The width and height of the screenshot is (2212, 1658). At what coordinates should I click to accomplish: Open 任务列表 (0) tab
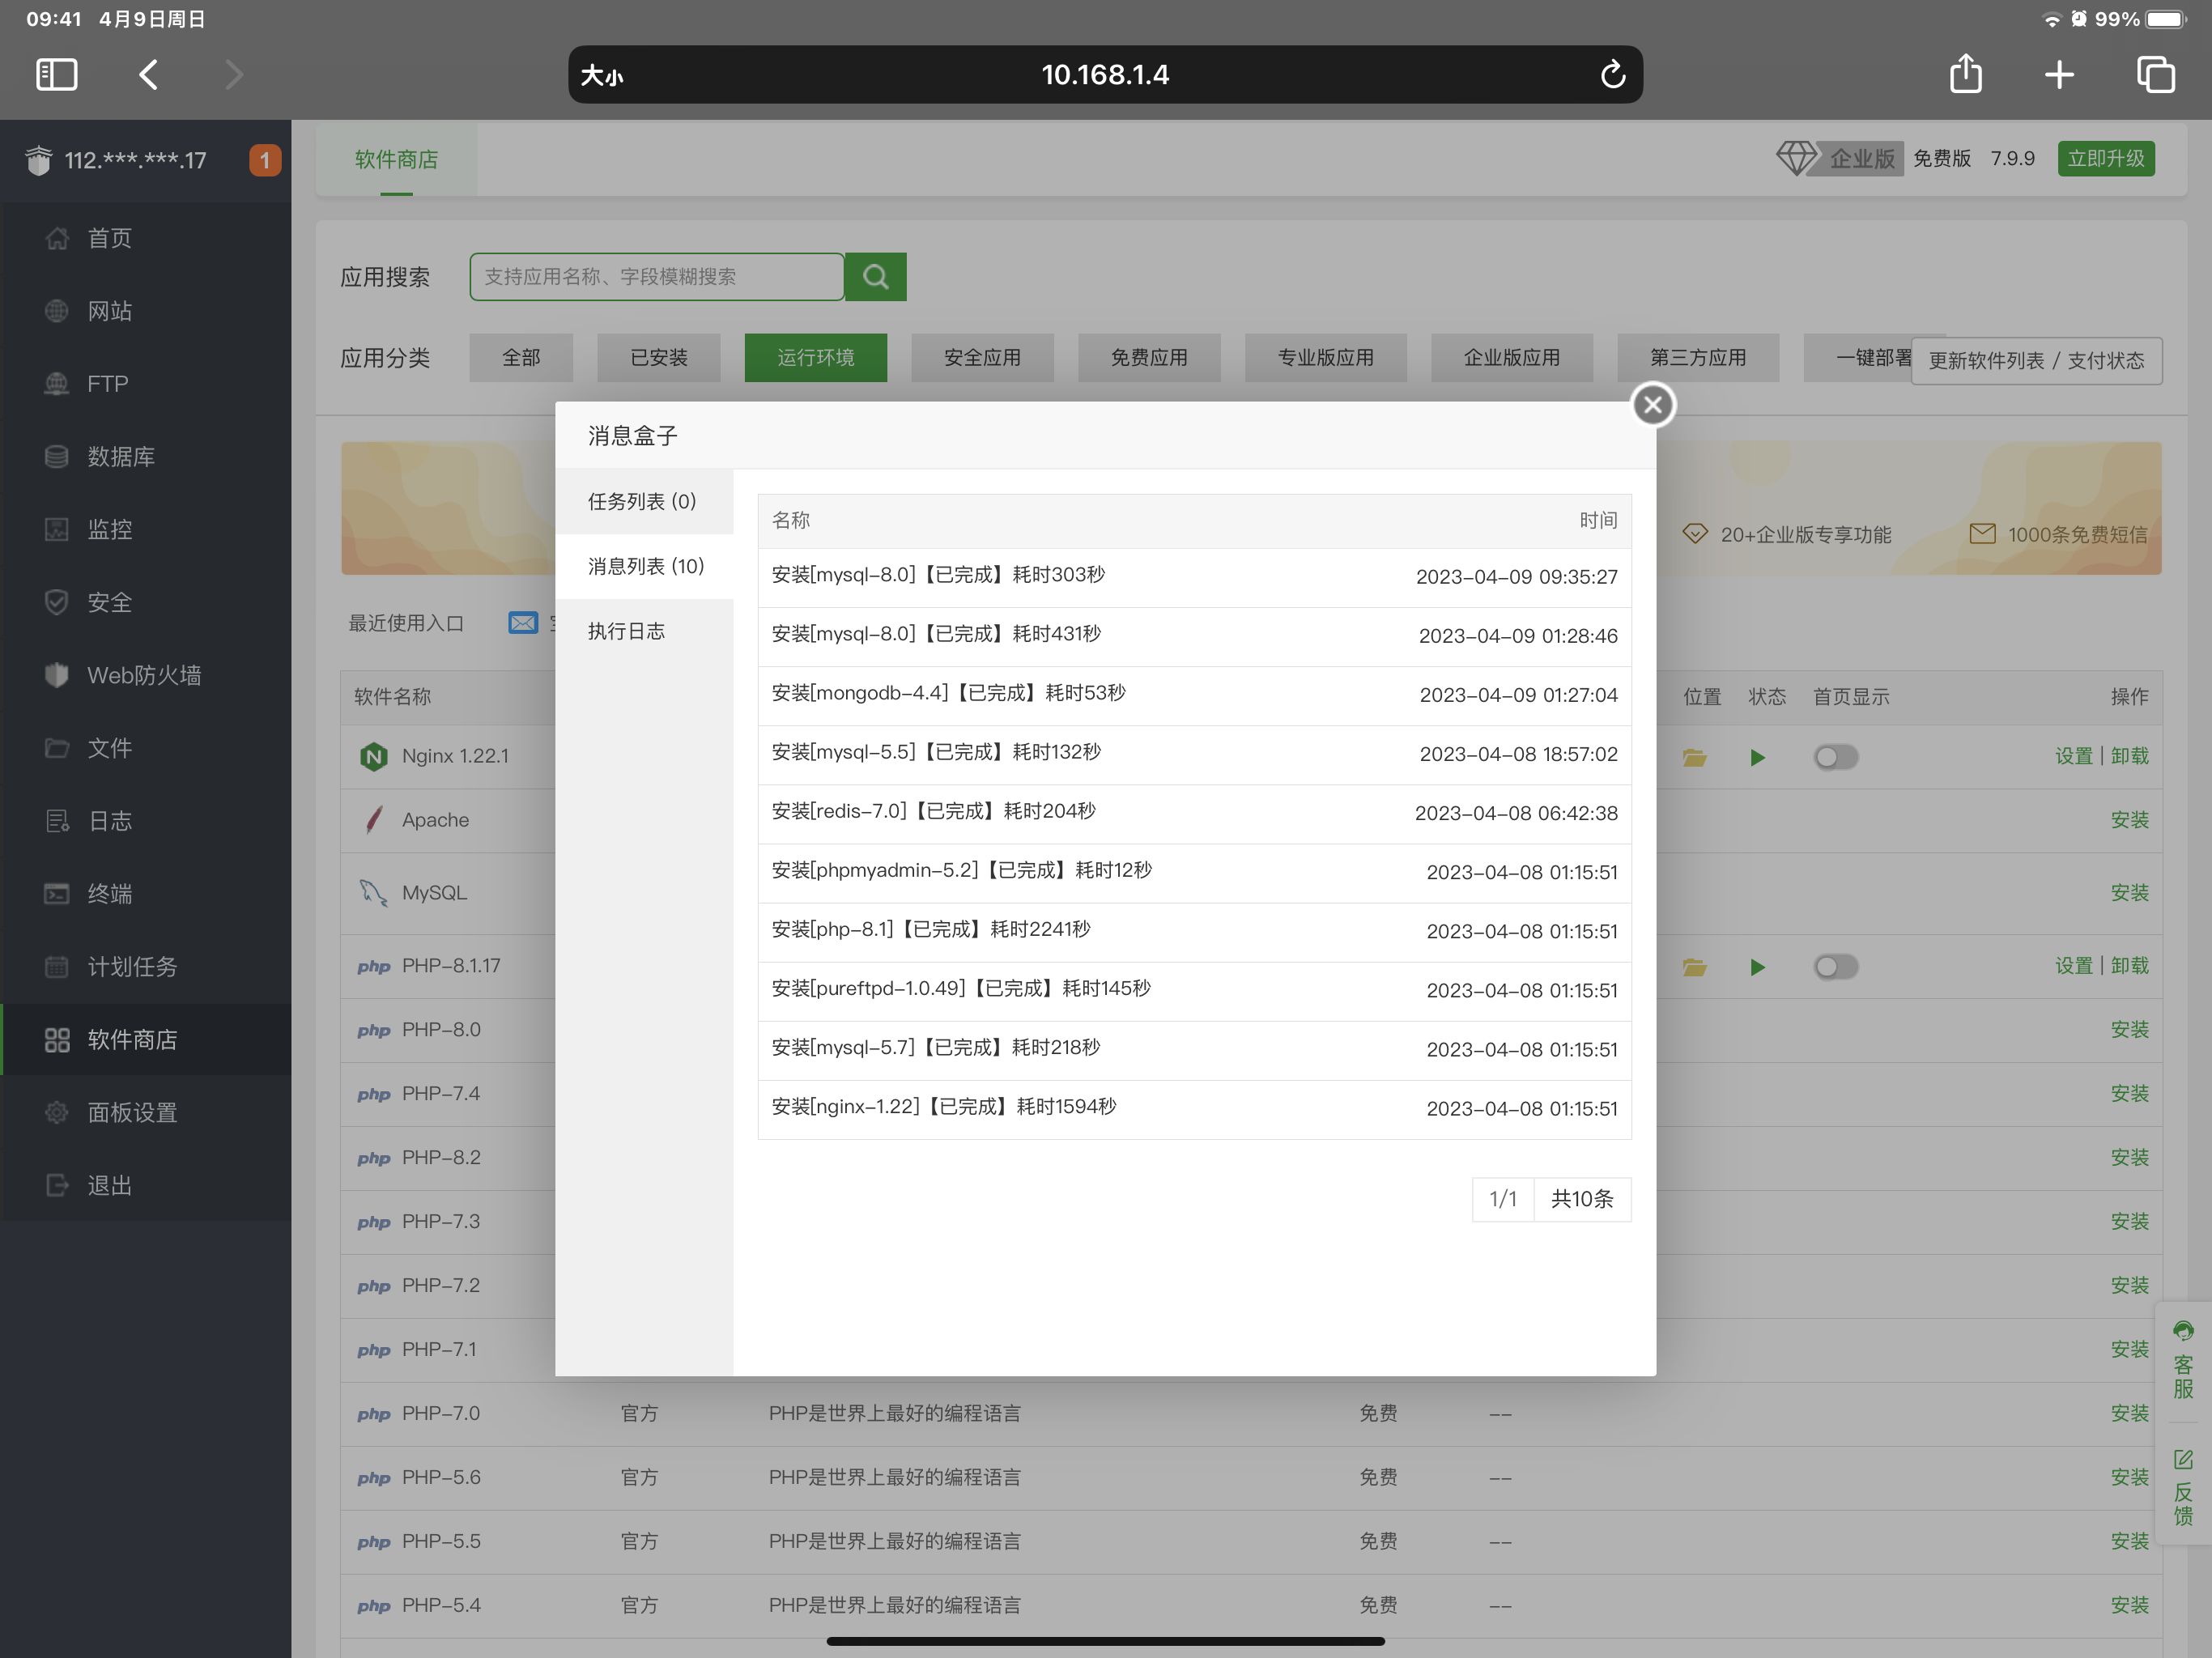point(644,501)
